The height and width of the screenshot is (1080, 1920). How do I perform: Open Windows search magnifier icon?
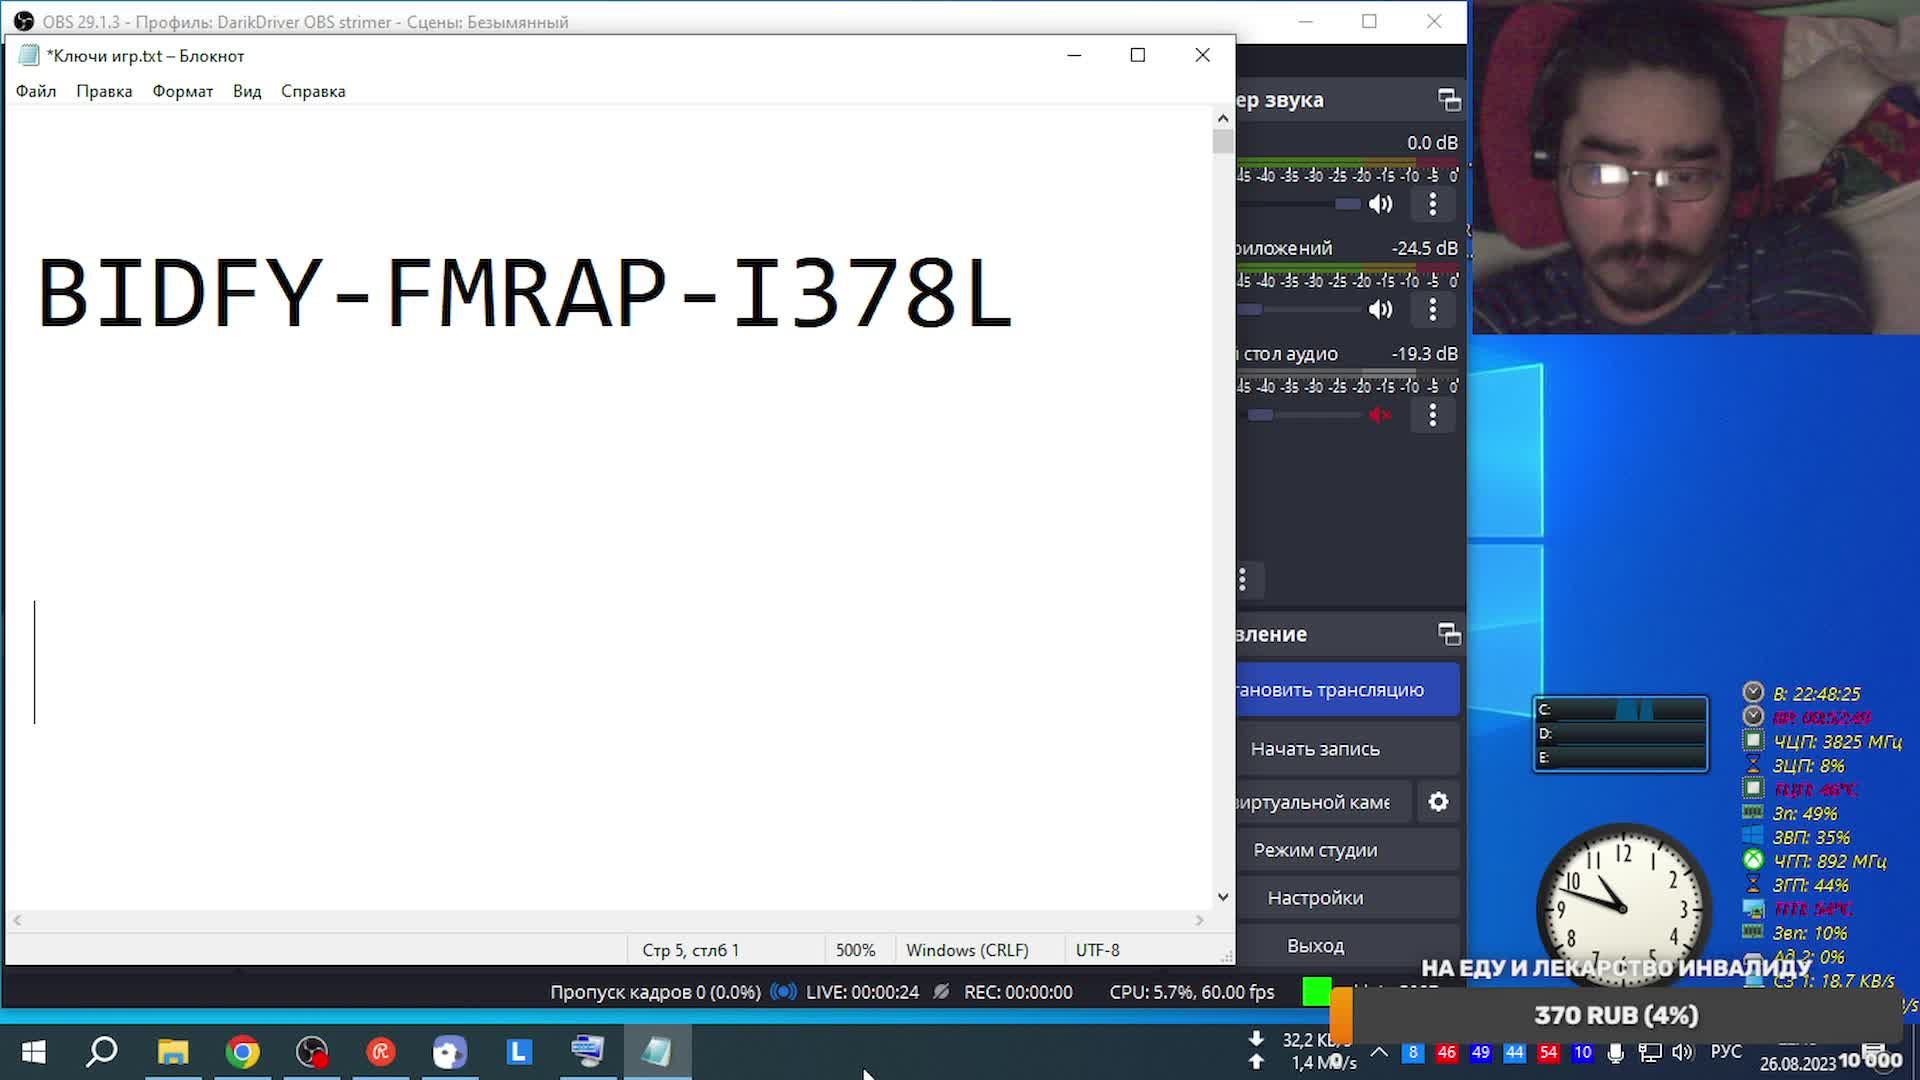click(102, 1052)
